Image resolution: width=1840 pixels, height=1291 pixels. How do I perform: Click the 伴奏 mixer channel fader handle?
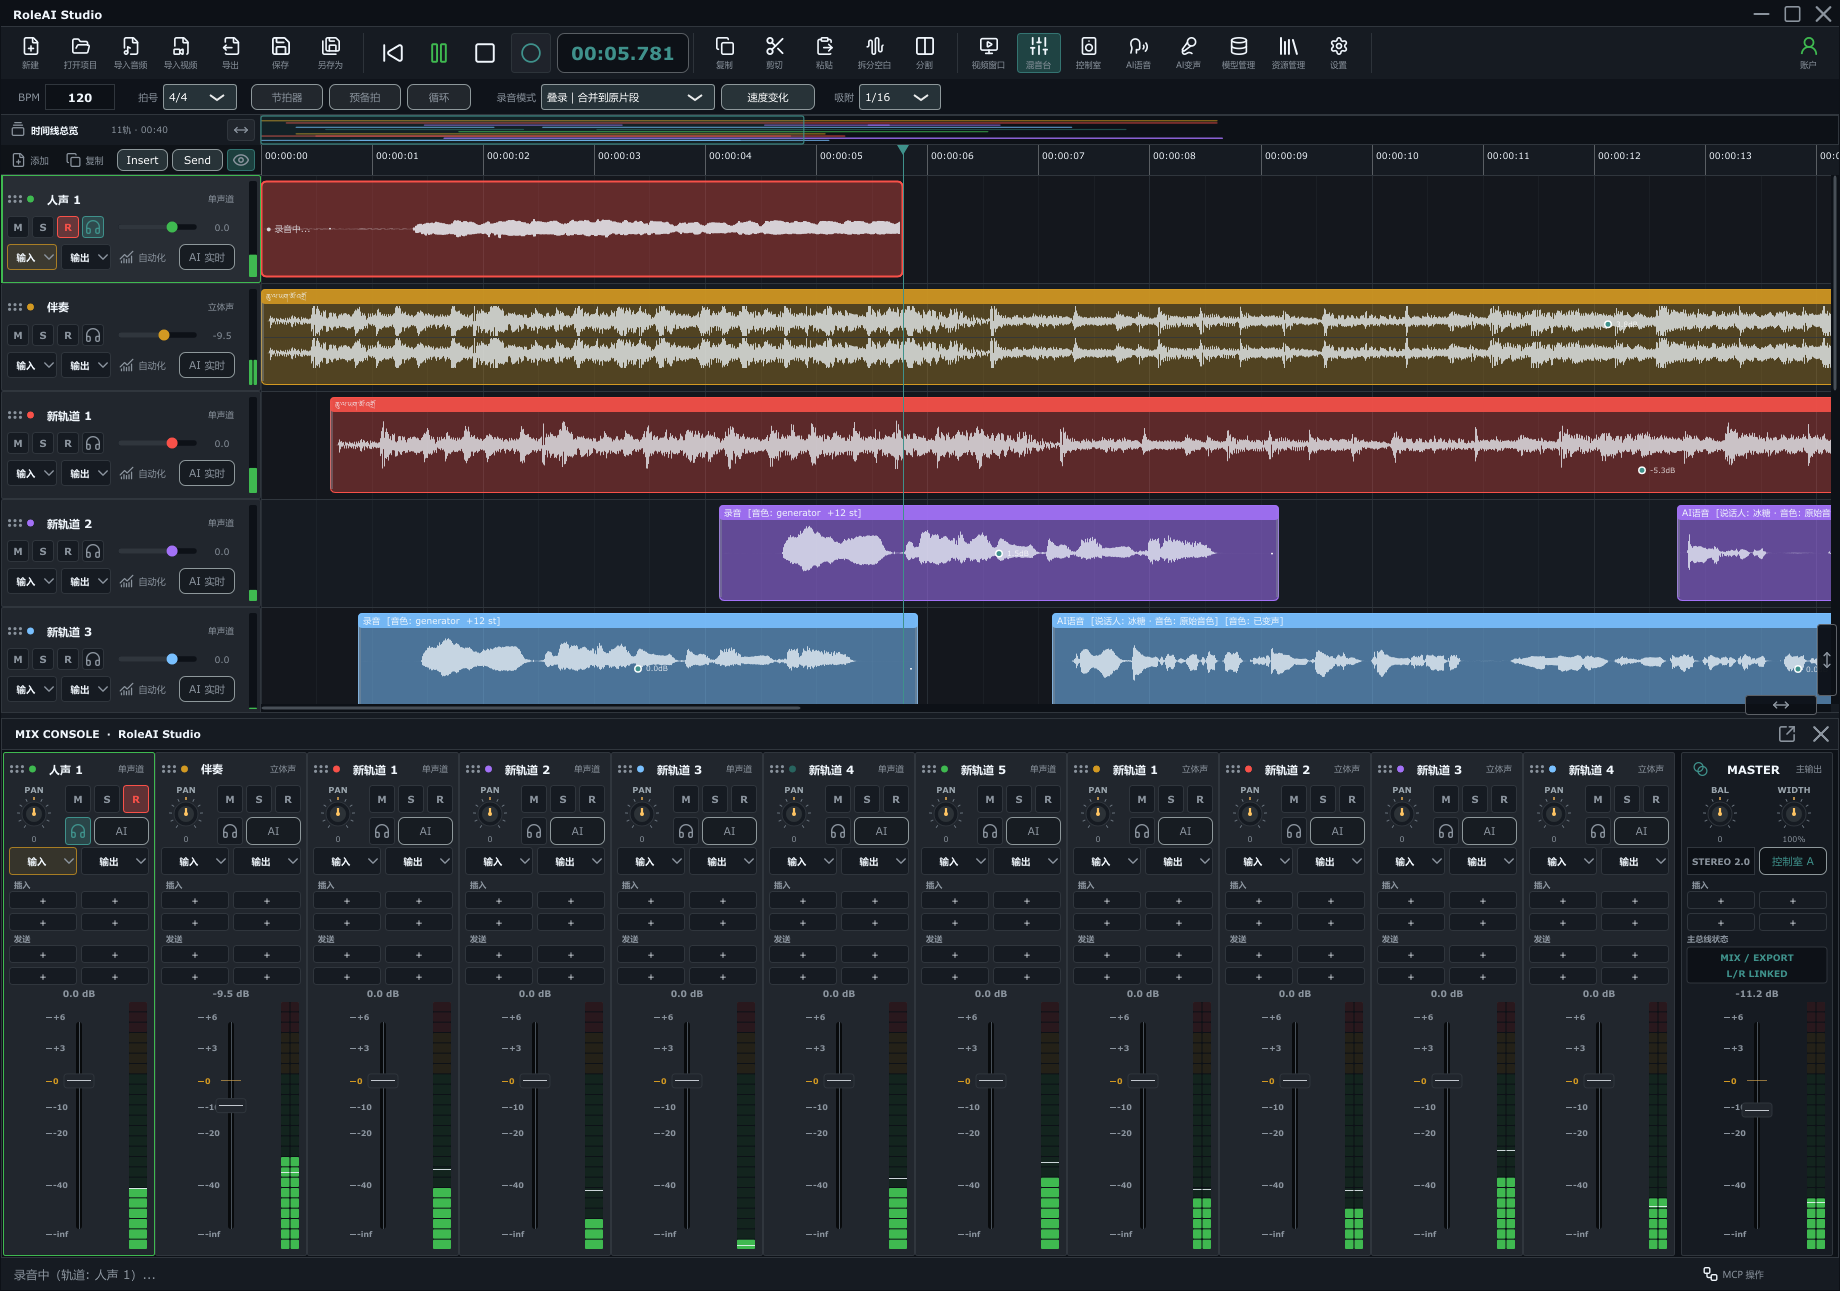231,1105
